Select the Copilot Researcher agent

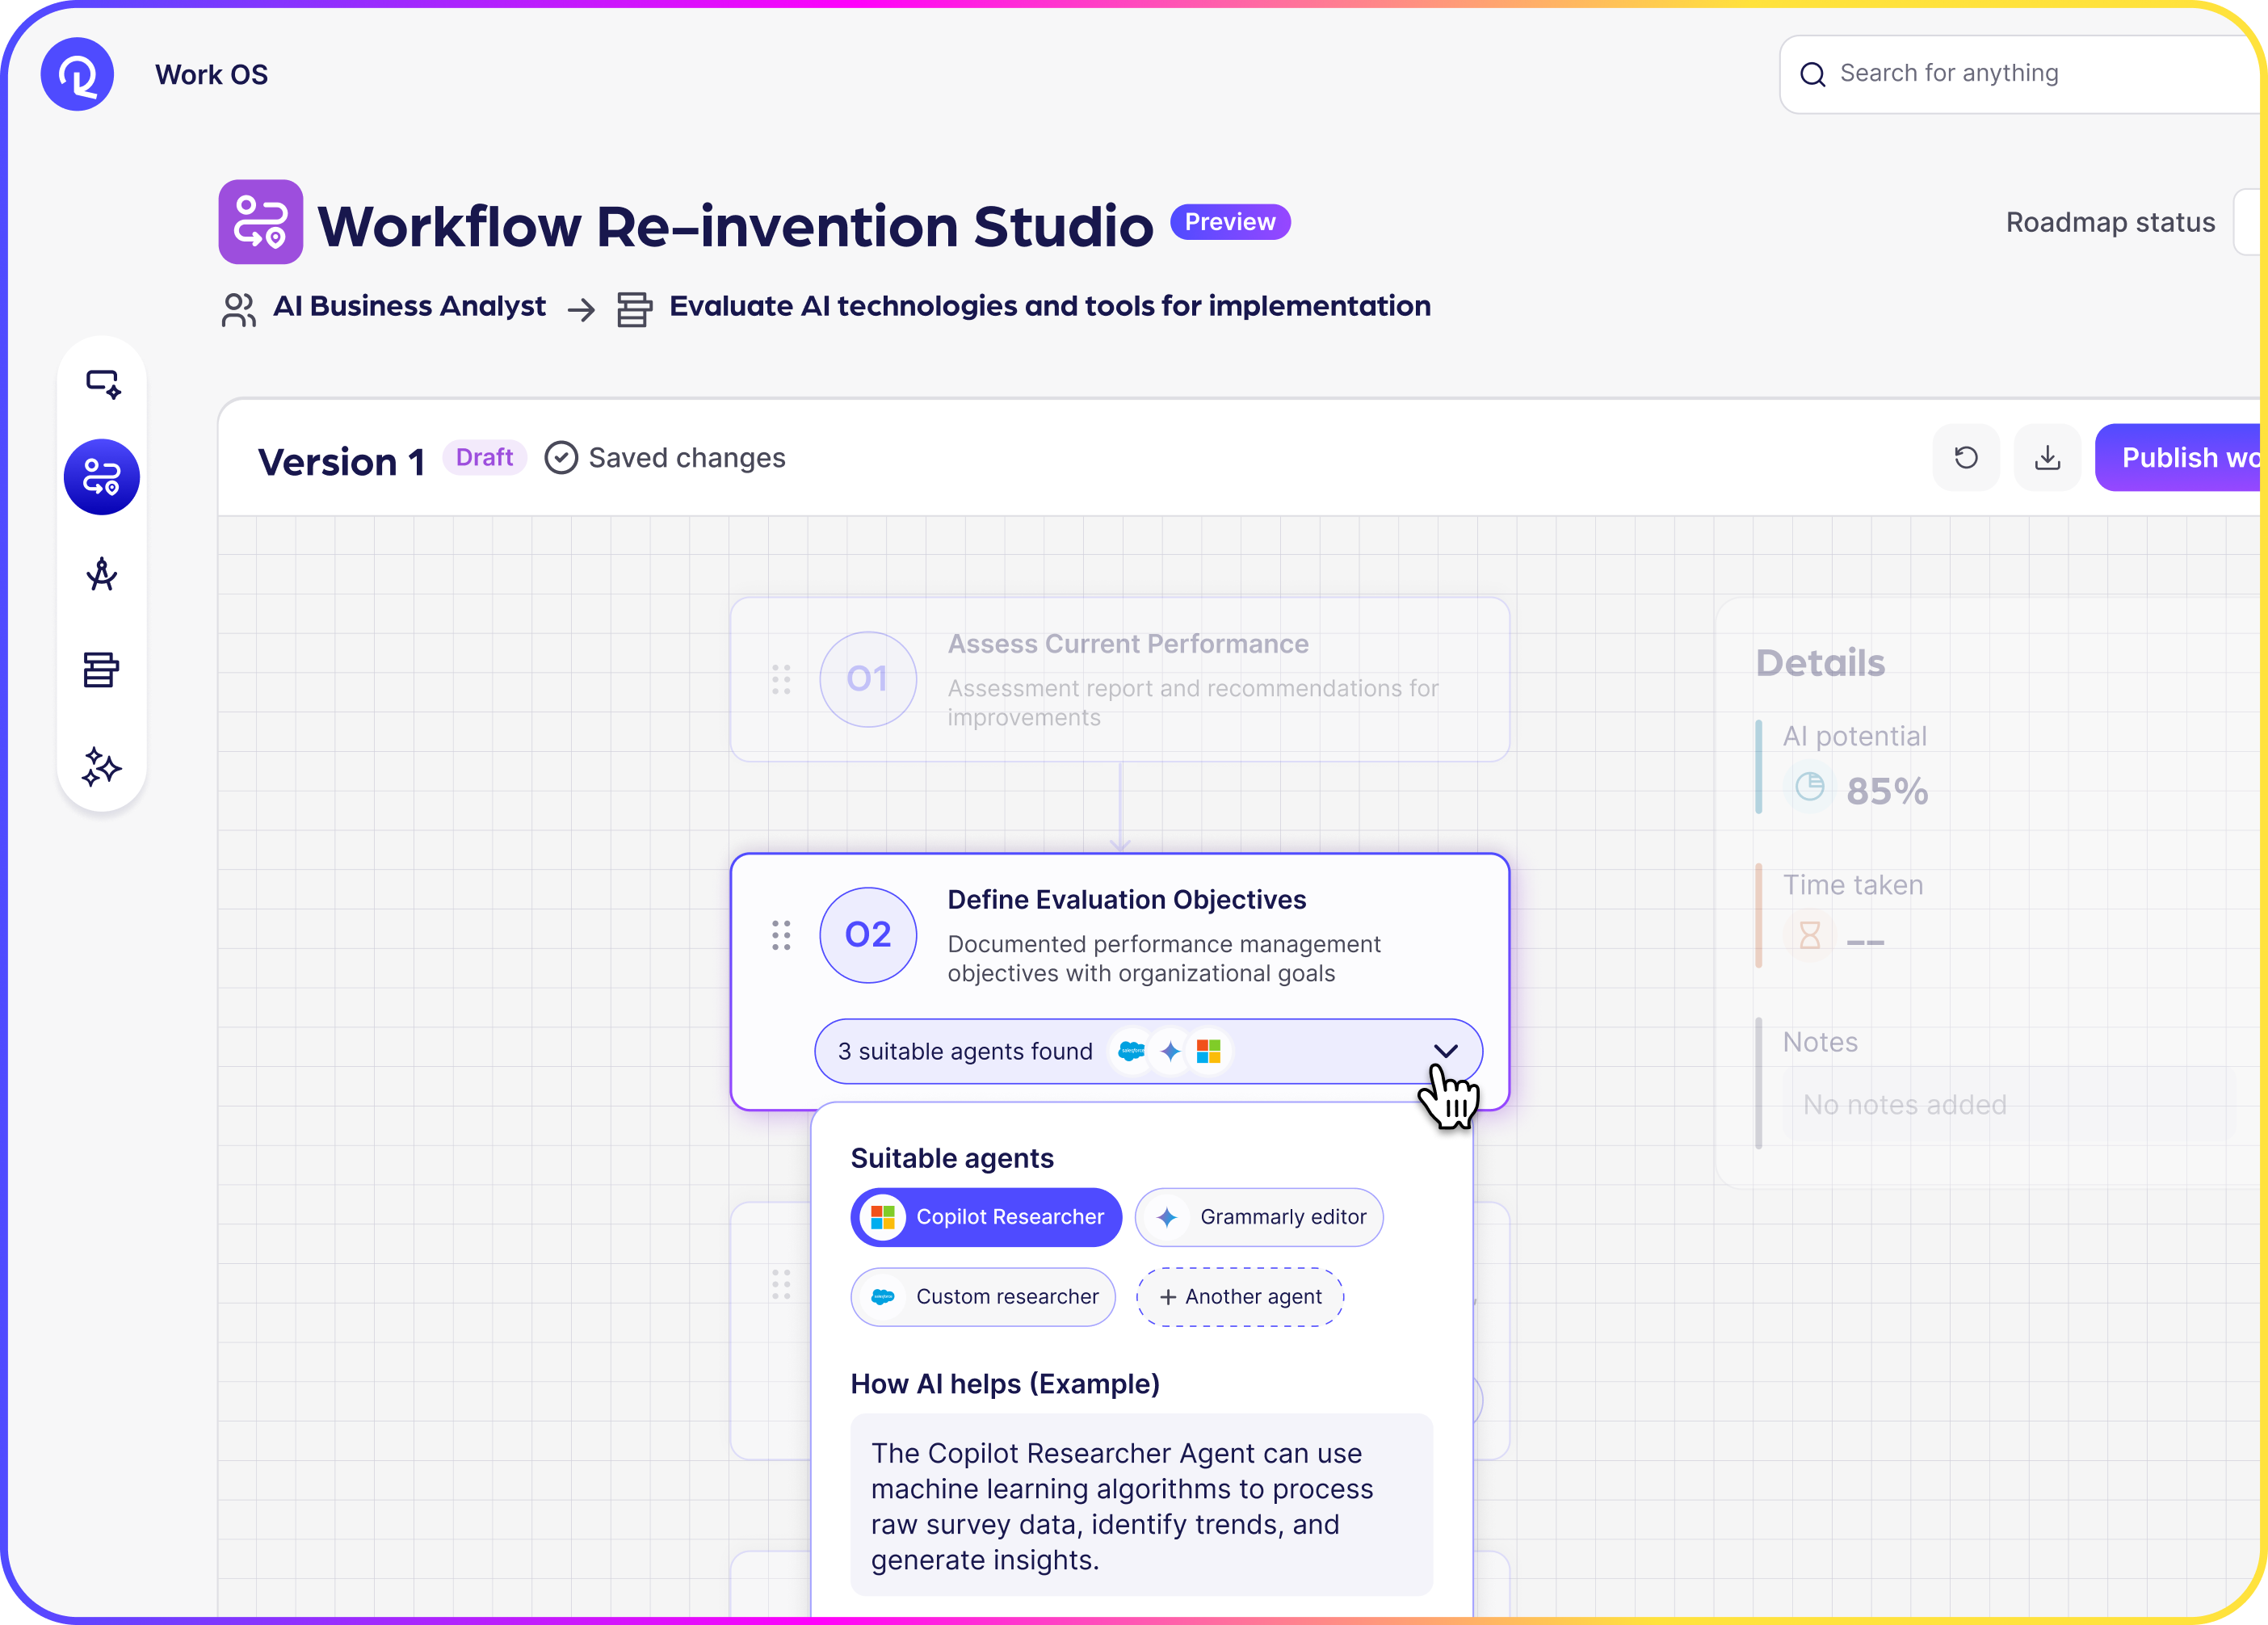pyautogui.click(x=986, y=1217)
